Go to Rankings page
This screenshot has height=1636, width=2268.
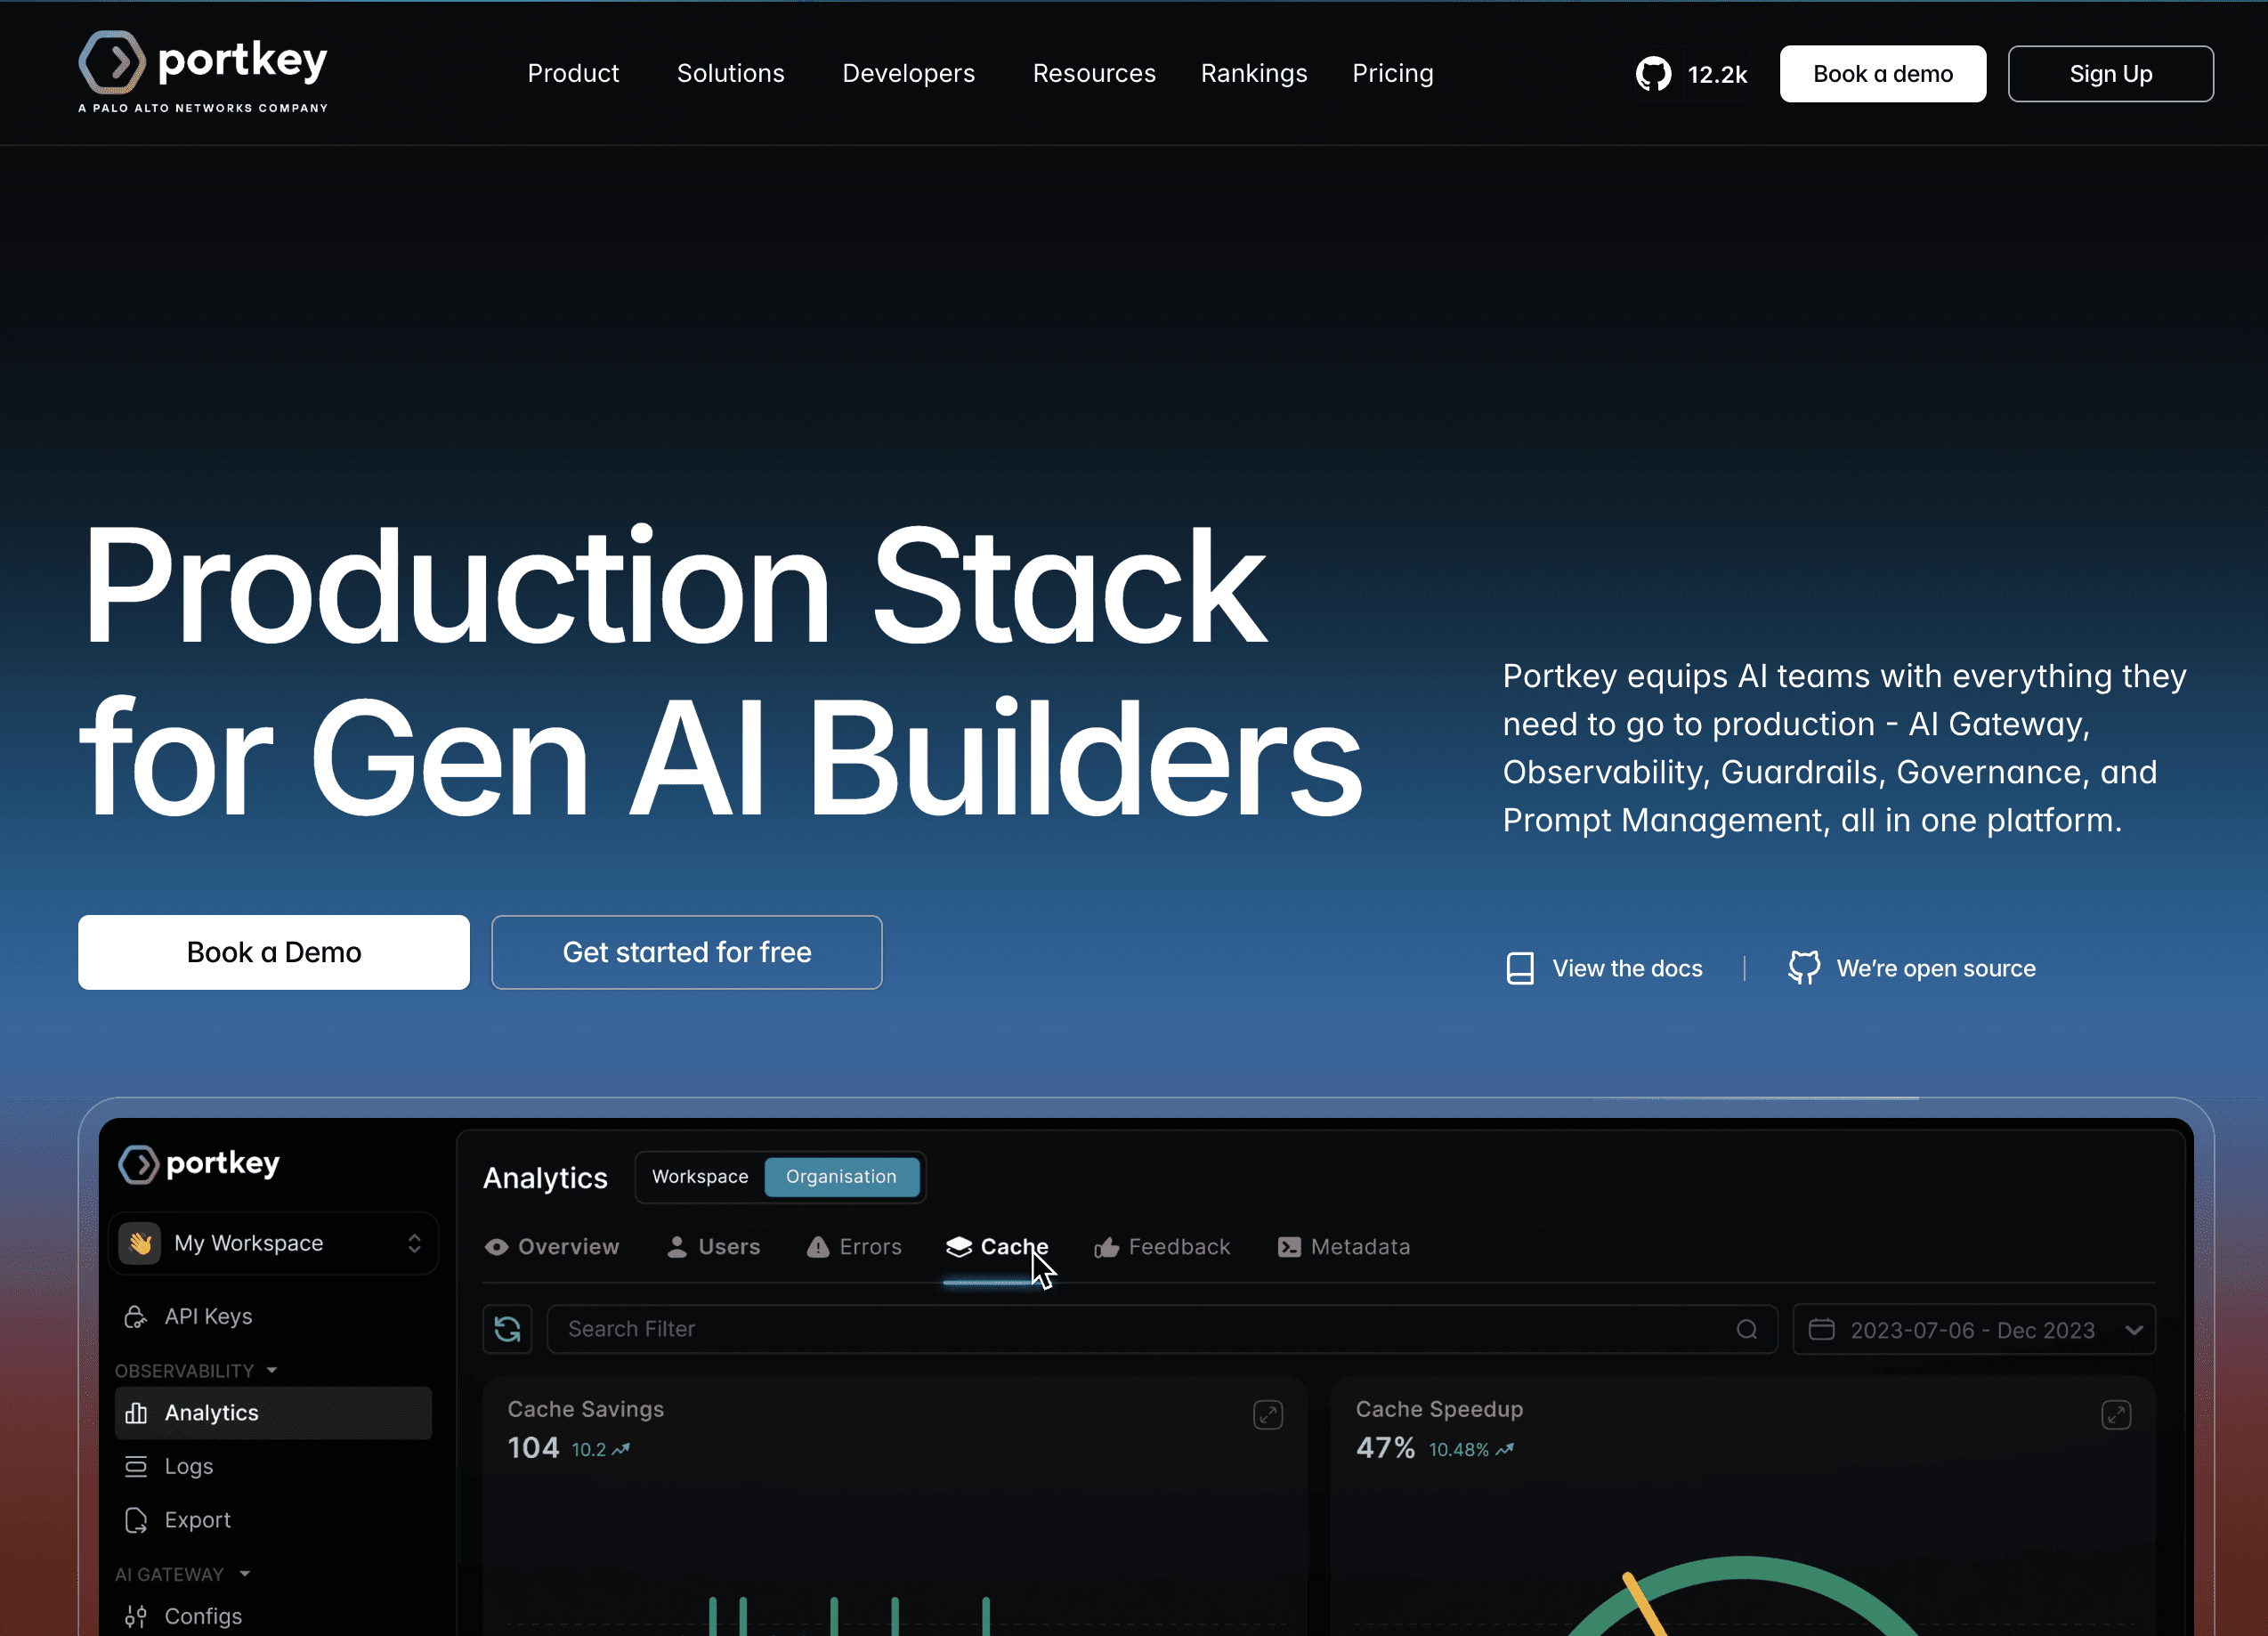(x=1254, y=73)
